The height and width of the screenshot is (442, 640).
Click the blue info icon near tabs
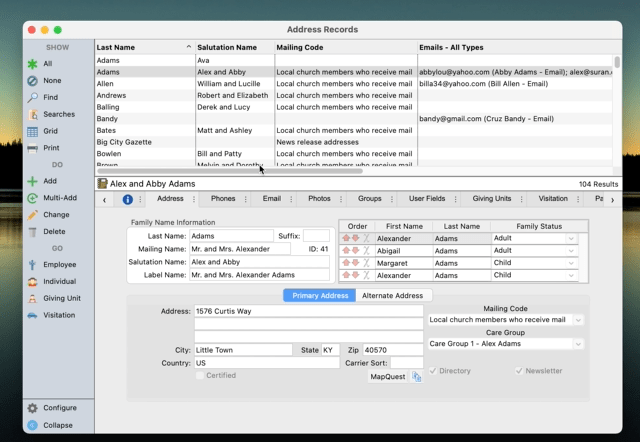tap(128, 200)
